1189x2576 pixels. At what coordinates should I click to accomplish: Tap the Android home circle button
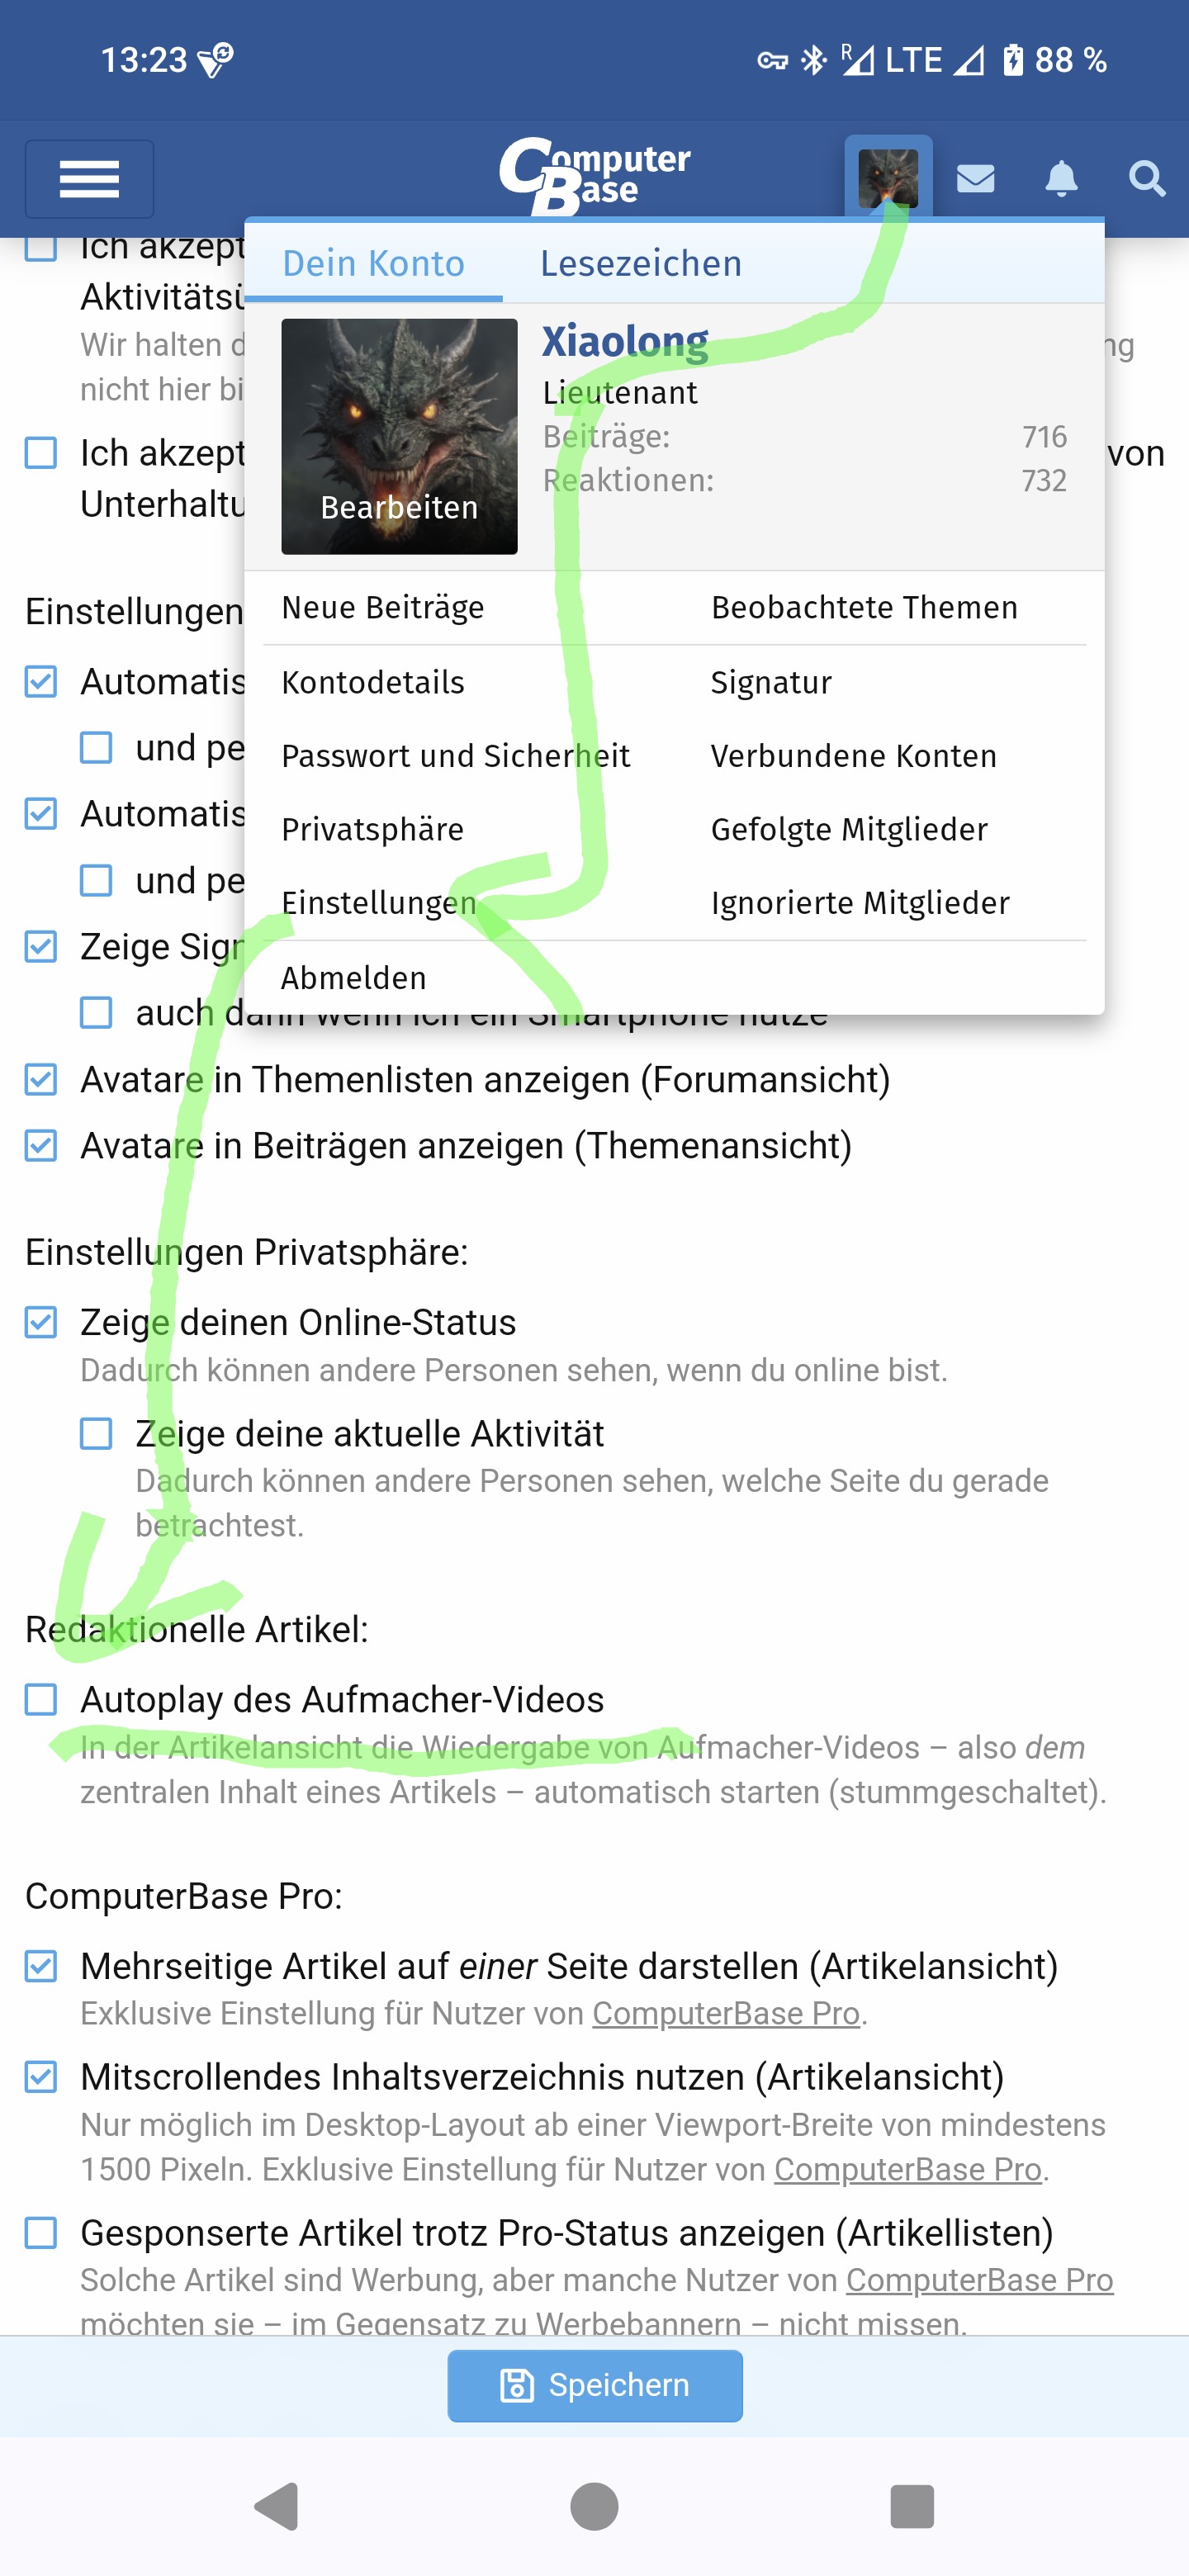pyautogui.click(x=594, y=2506)
